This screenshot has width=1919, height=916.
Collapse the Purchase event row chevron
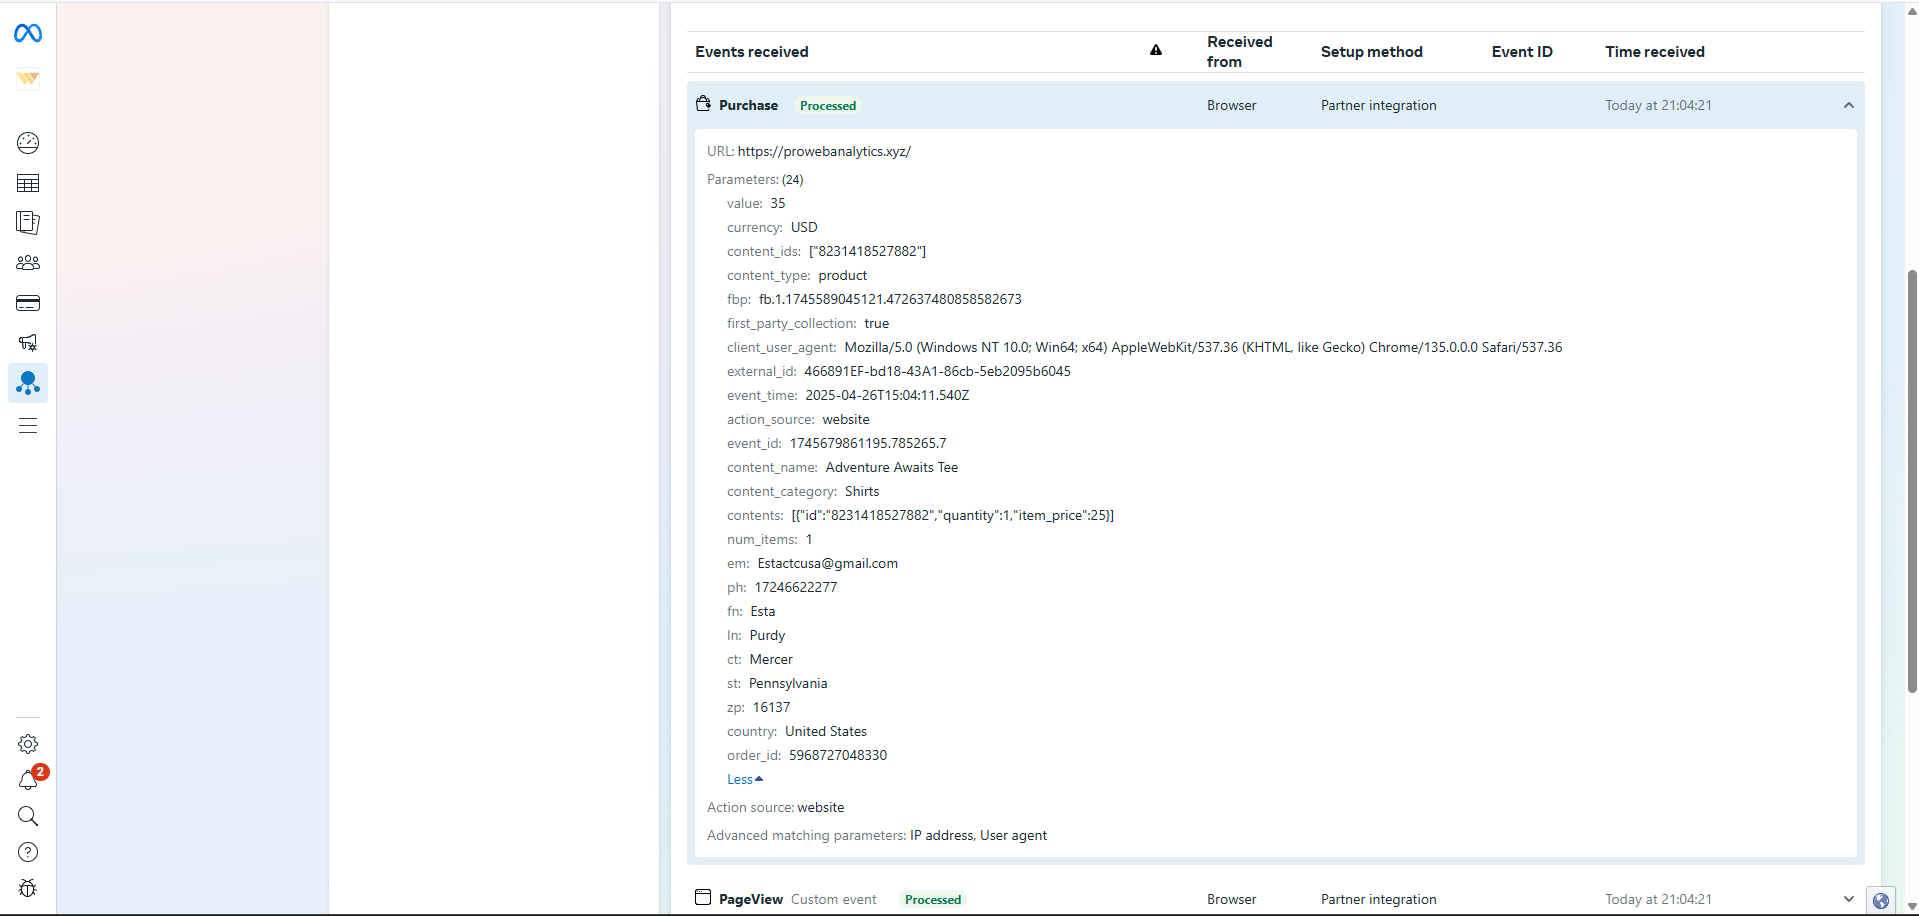[1848, 106]
